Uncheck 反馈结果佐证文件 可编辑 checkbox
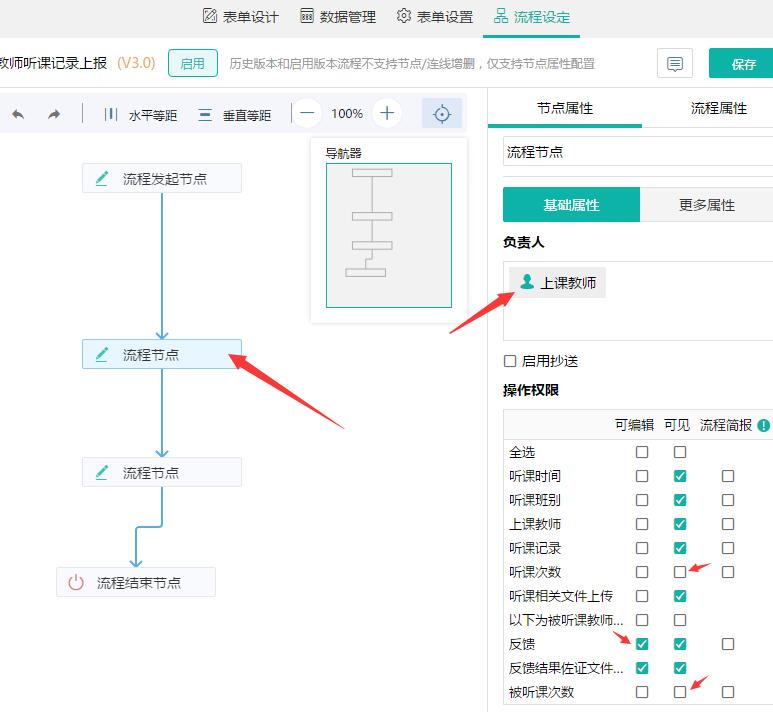Screen dimensions: 773x712 click(642, 668)
